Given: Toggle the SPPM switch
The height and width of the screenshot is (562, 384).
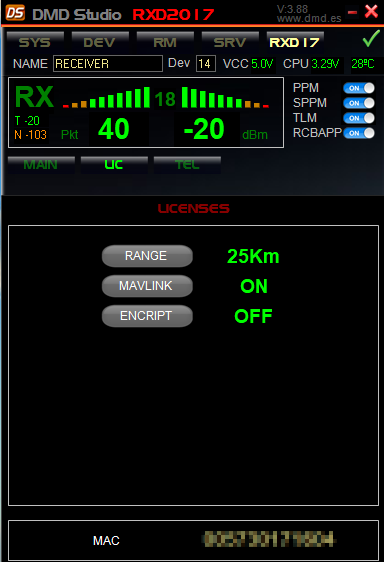Looking at the screenshot, I should coord(359,103).
